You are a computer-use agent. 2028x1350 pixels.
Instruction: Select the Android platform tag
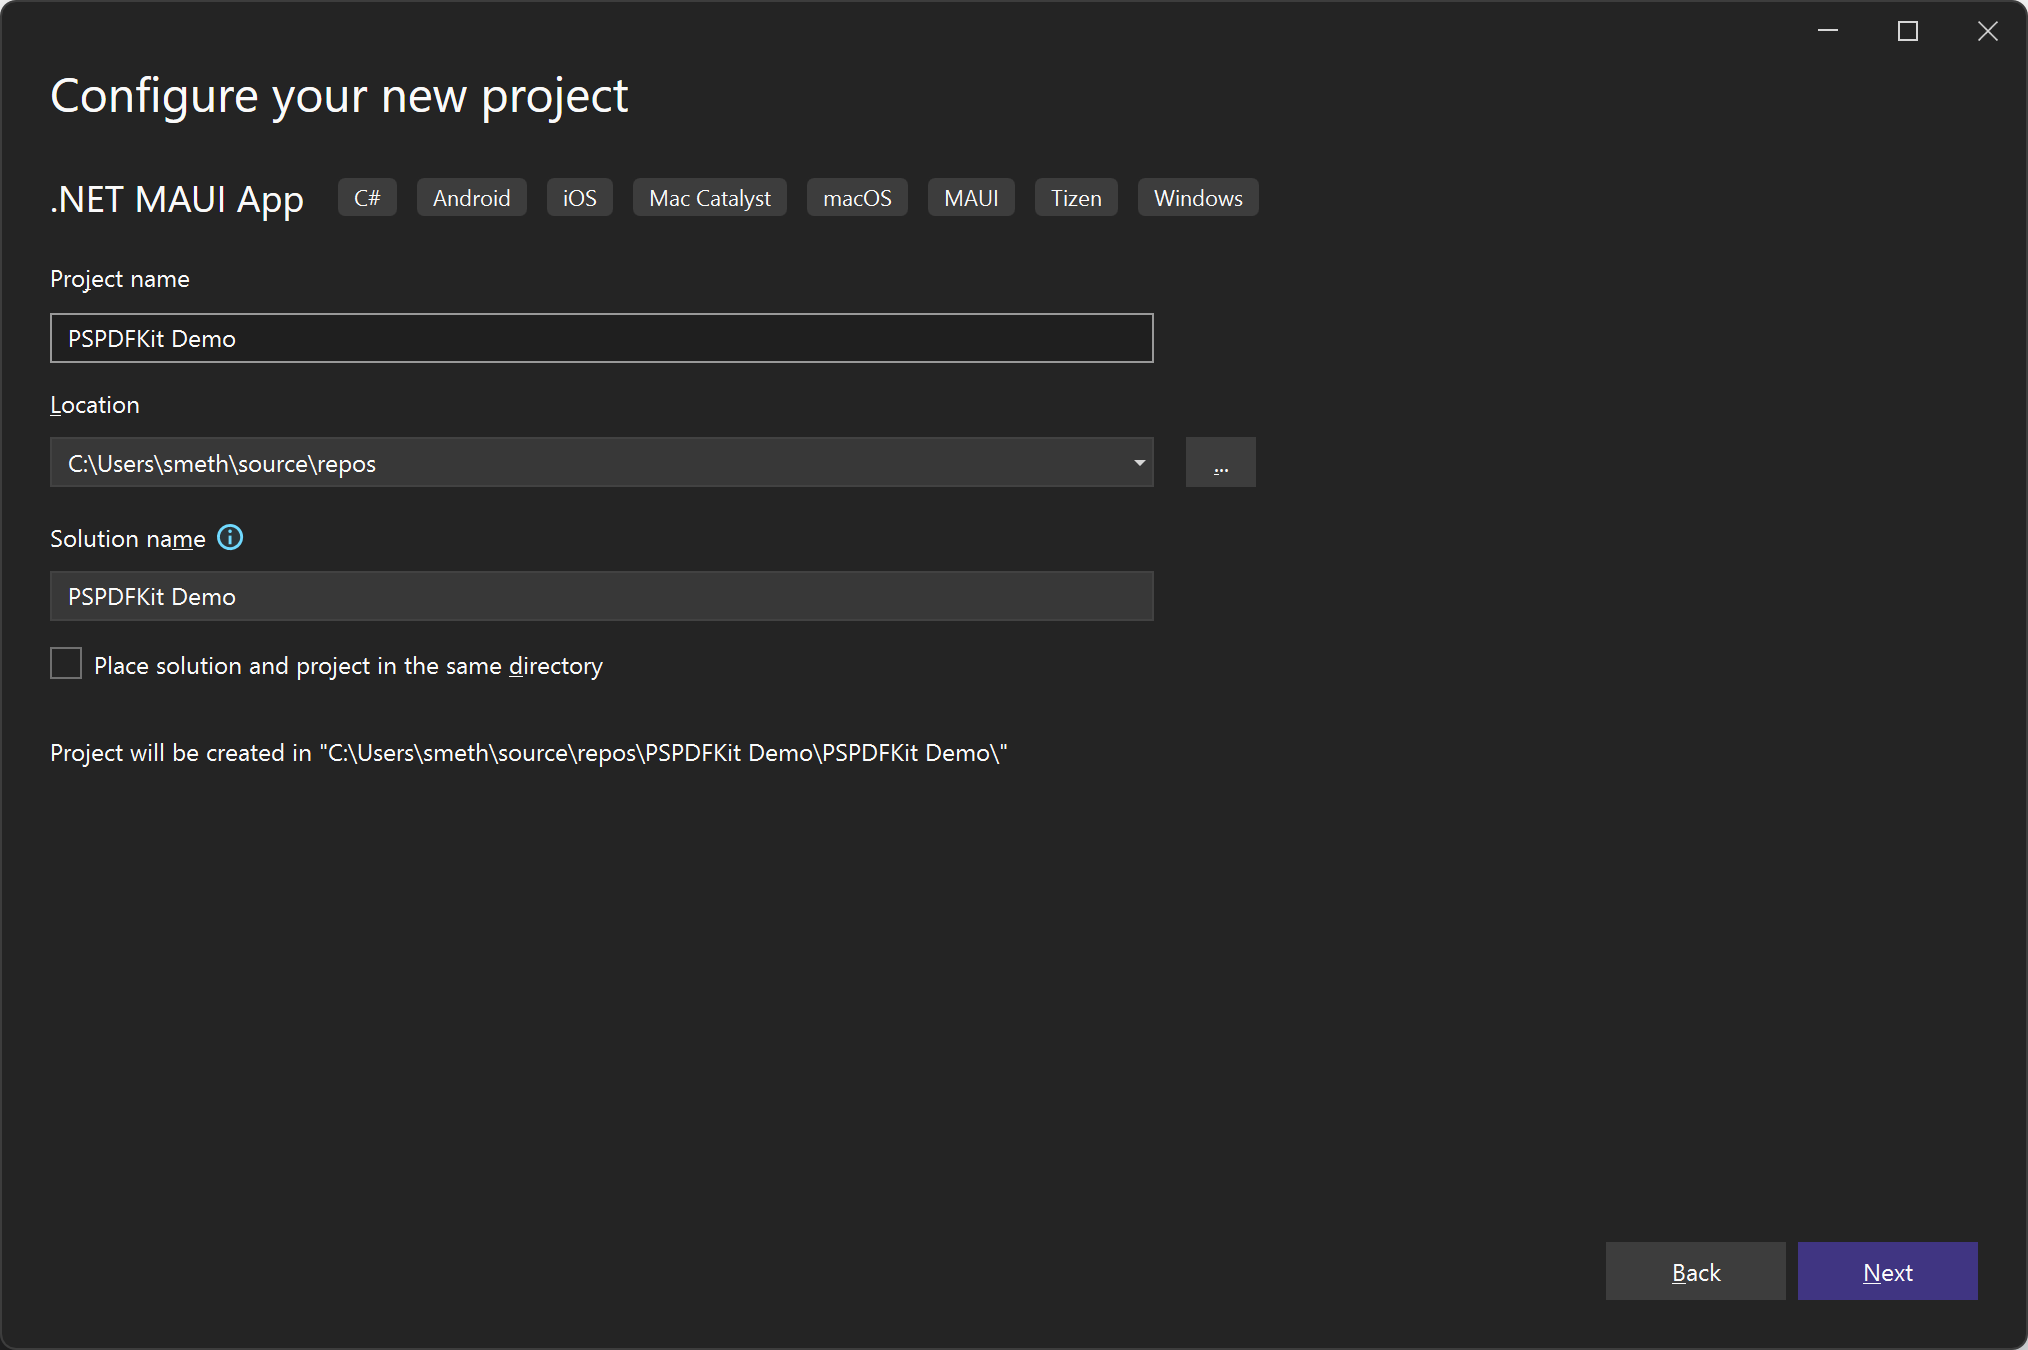[471, 197]
